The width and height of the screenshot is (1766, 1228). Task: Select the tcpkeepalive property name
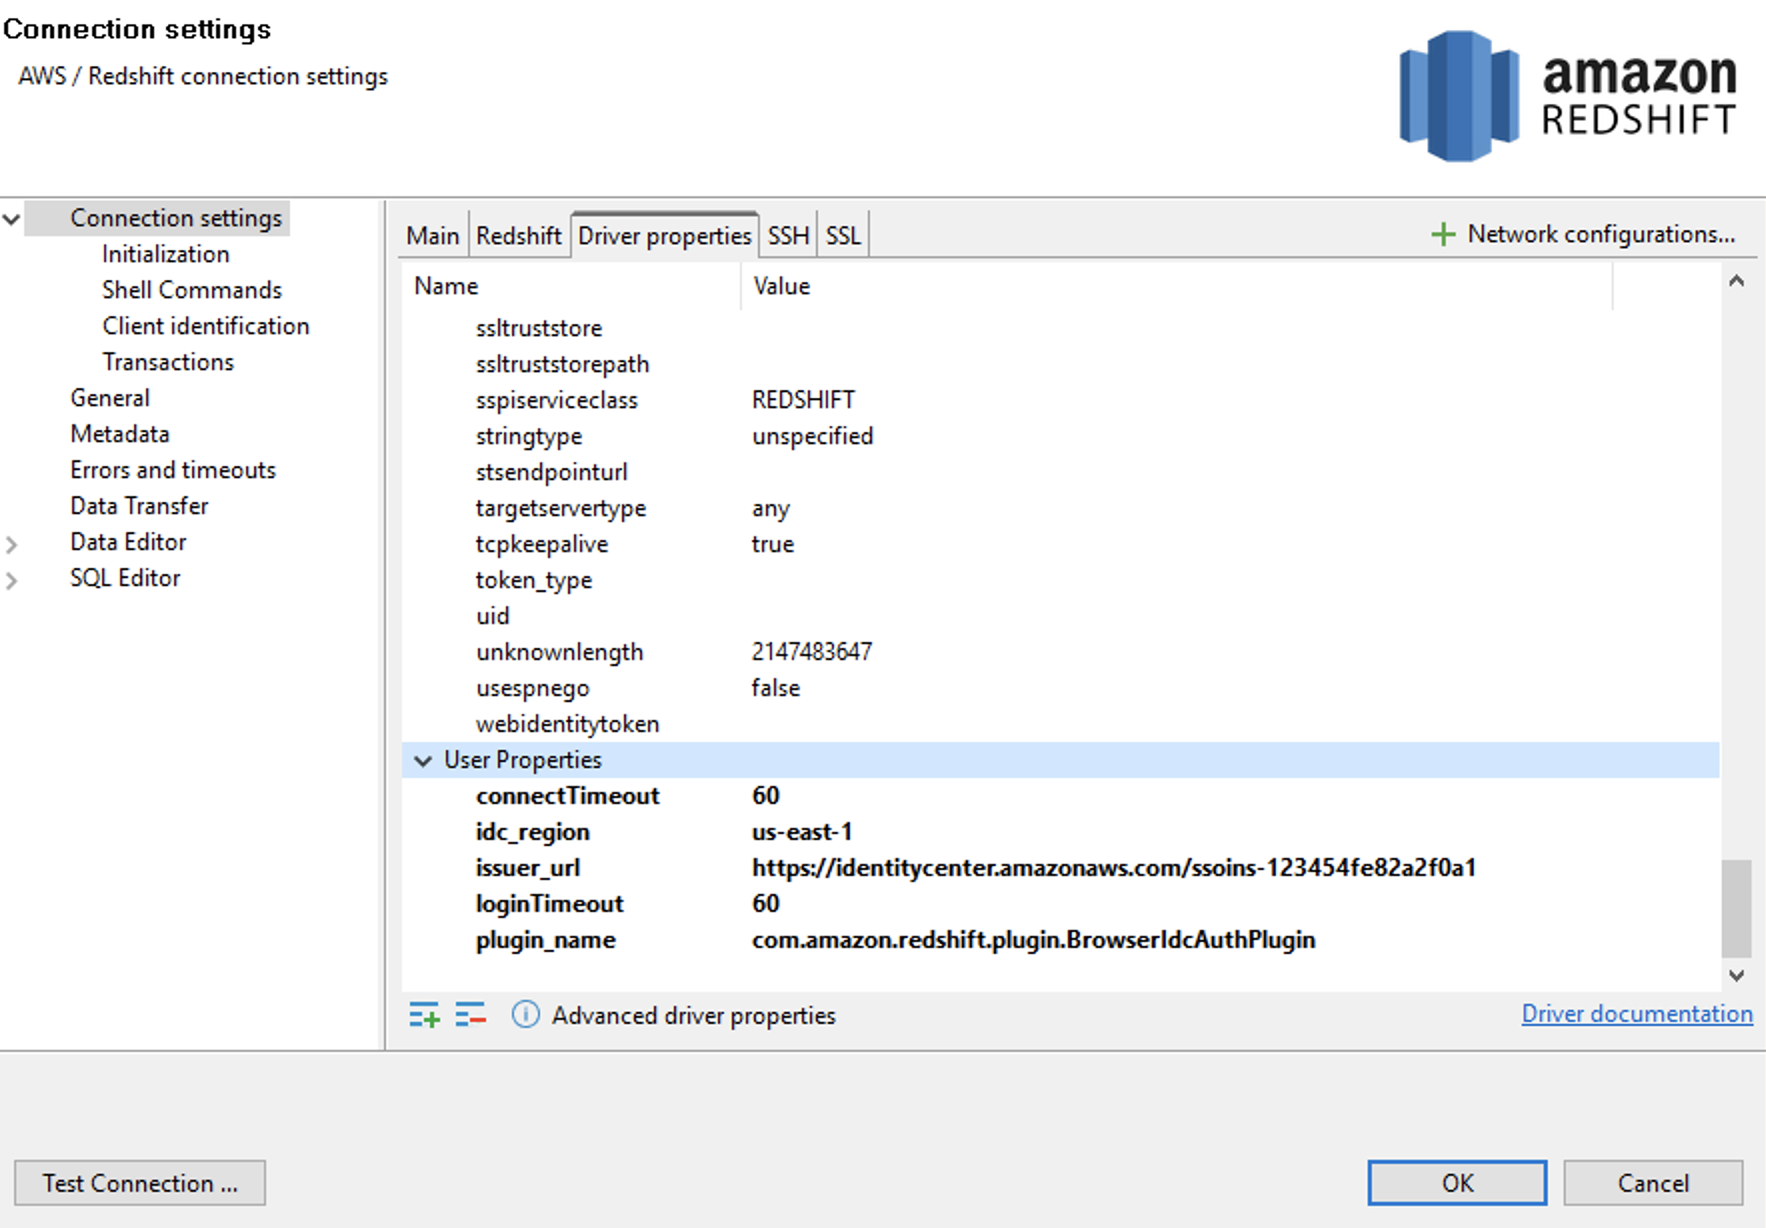click(x=542, y=545)
